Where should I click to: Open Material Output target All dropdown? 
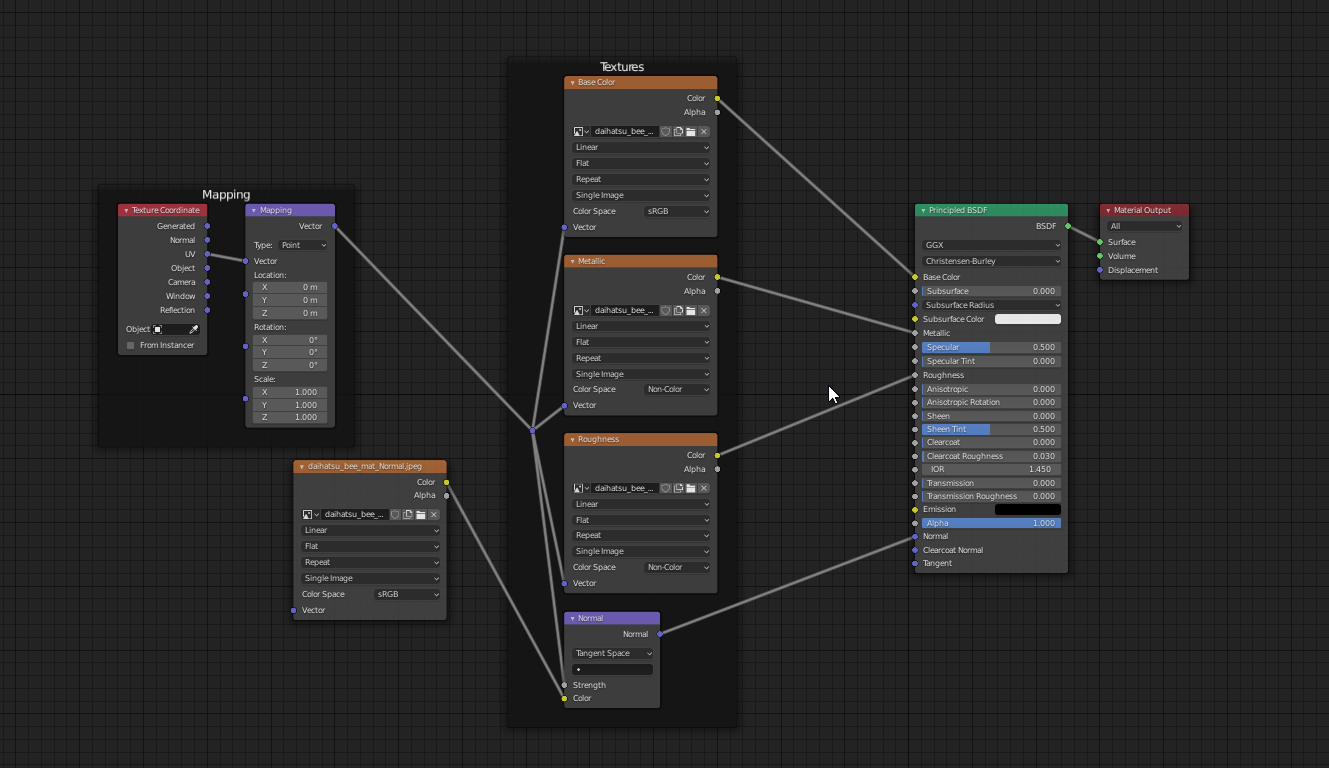(x=1145, y=226)
